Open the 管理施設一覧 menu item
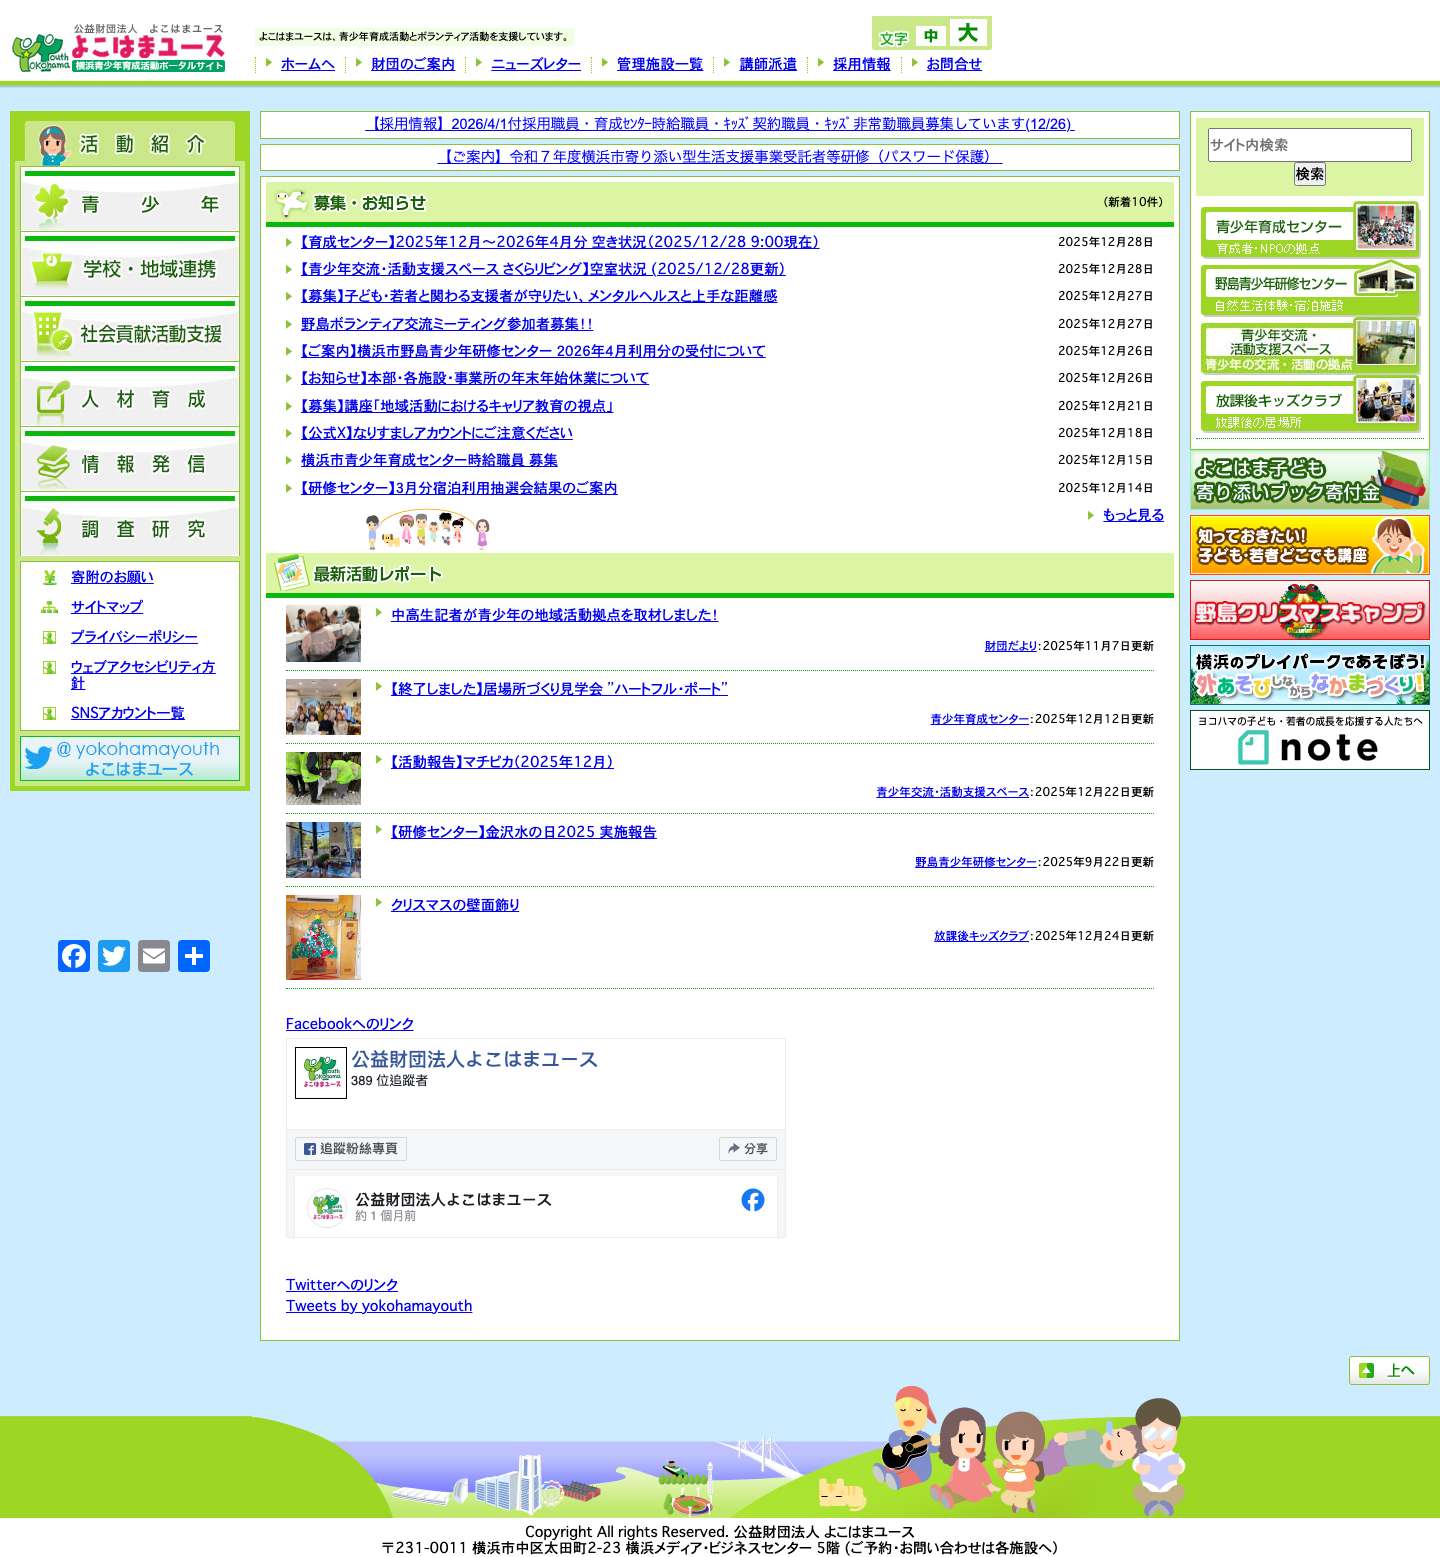The image size is (1440, 1557). [657, 63]
